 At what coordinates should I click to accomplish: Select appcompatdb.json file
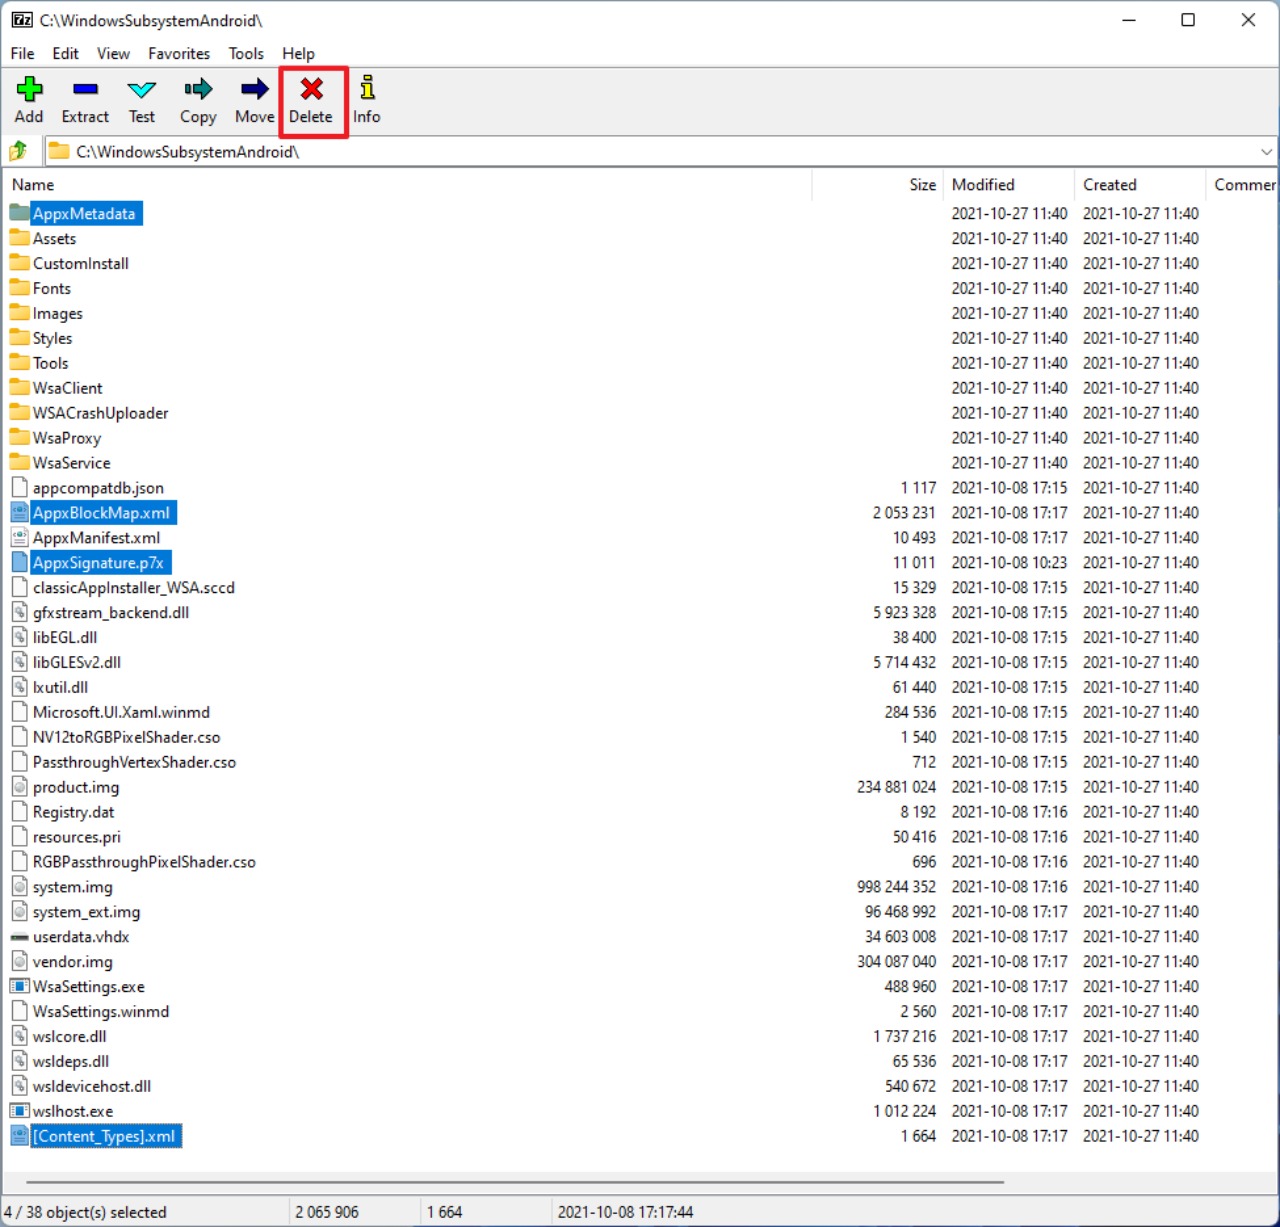[x=98, y=488]
